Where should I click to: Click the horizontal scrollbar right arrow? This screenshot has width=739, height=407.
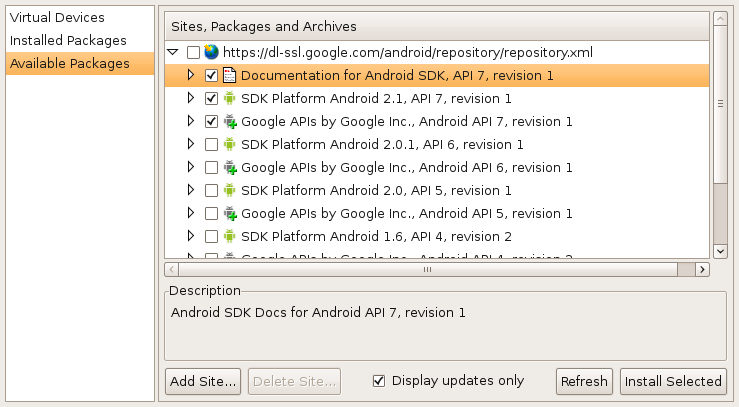tap(702, 269)
